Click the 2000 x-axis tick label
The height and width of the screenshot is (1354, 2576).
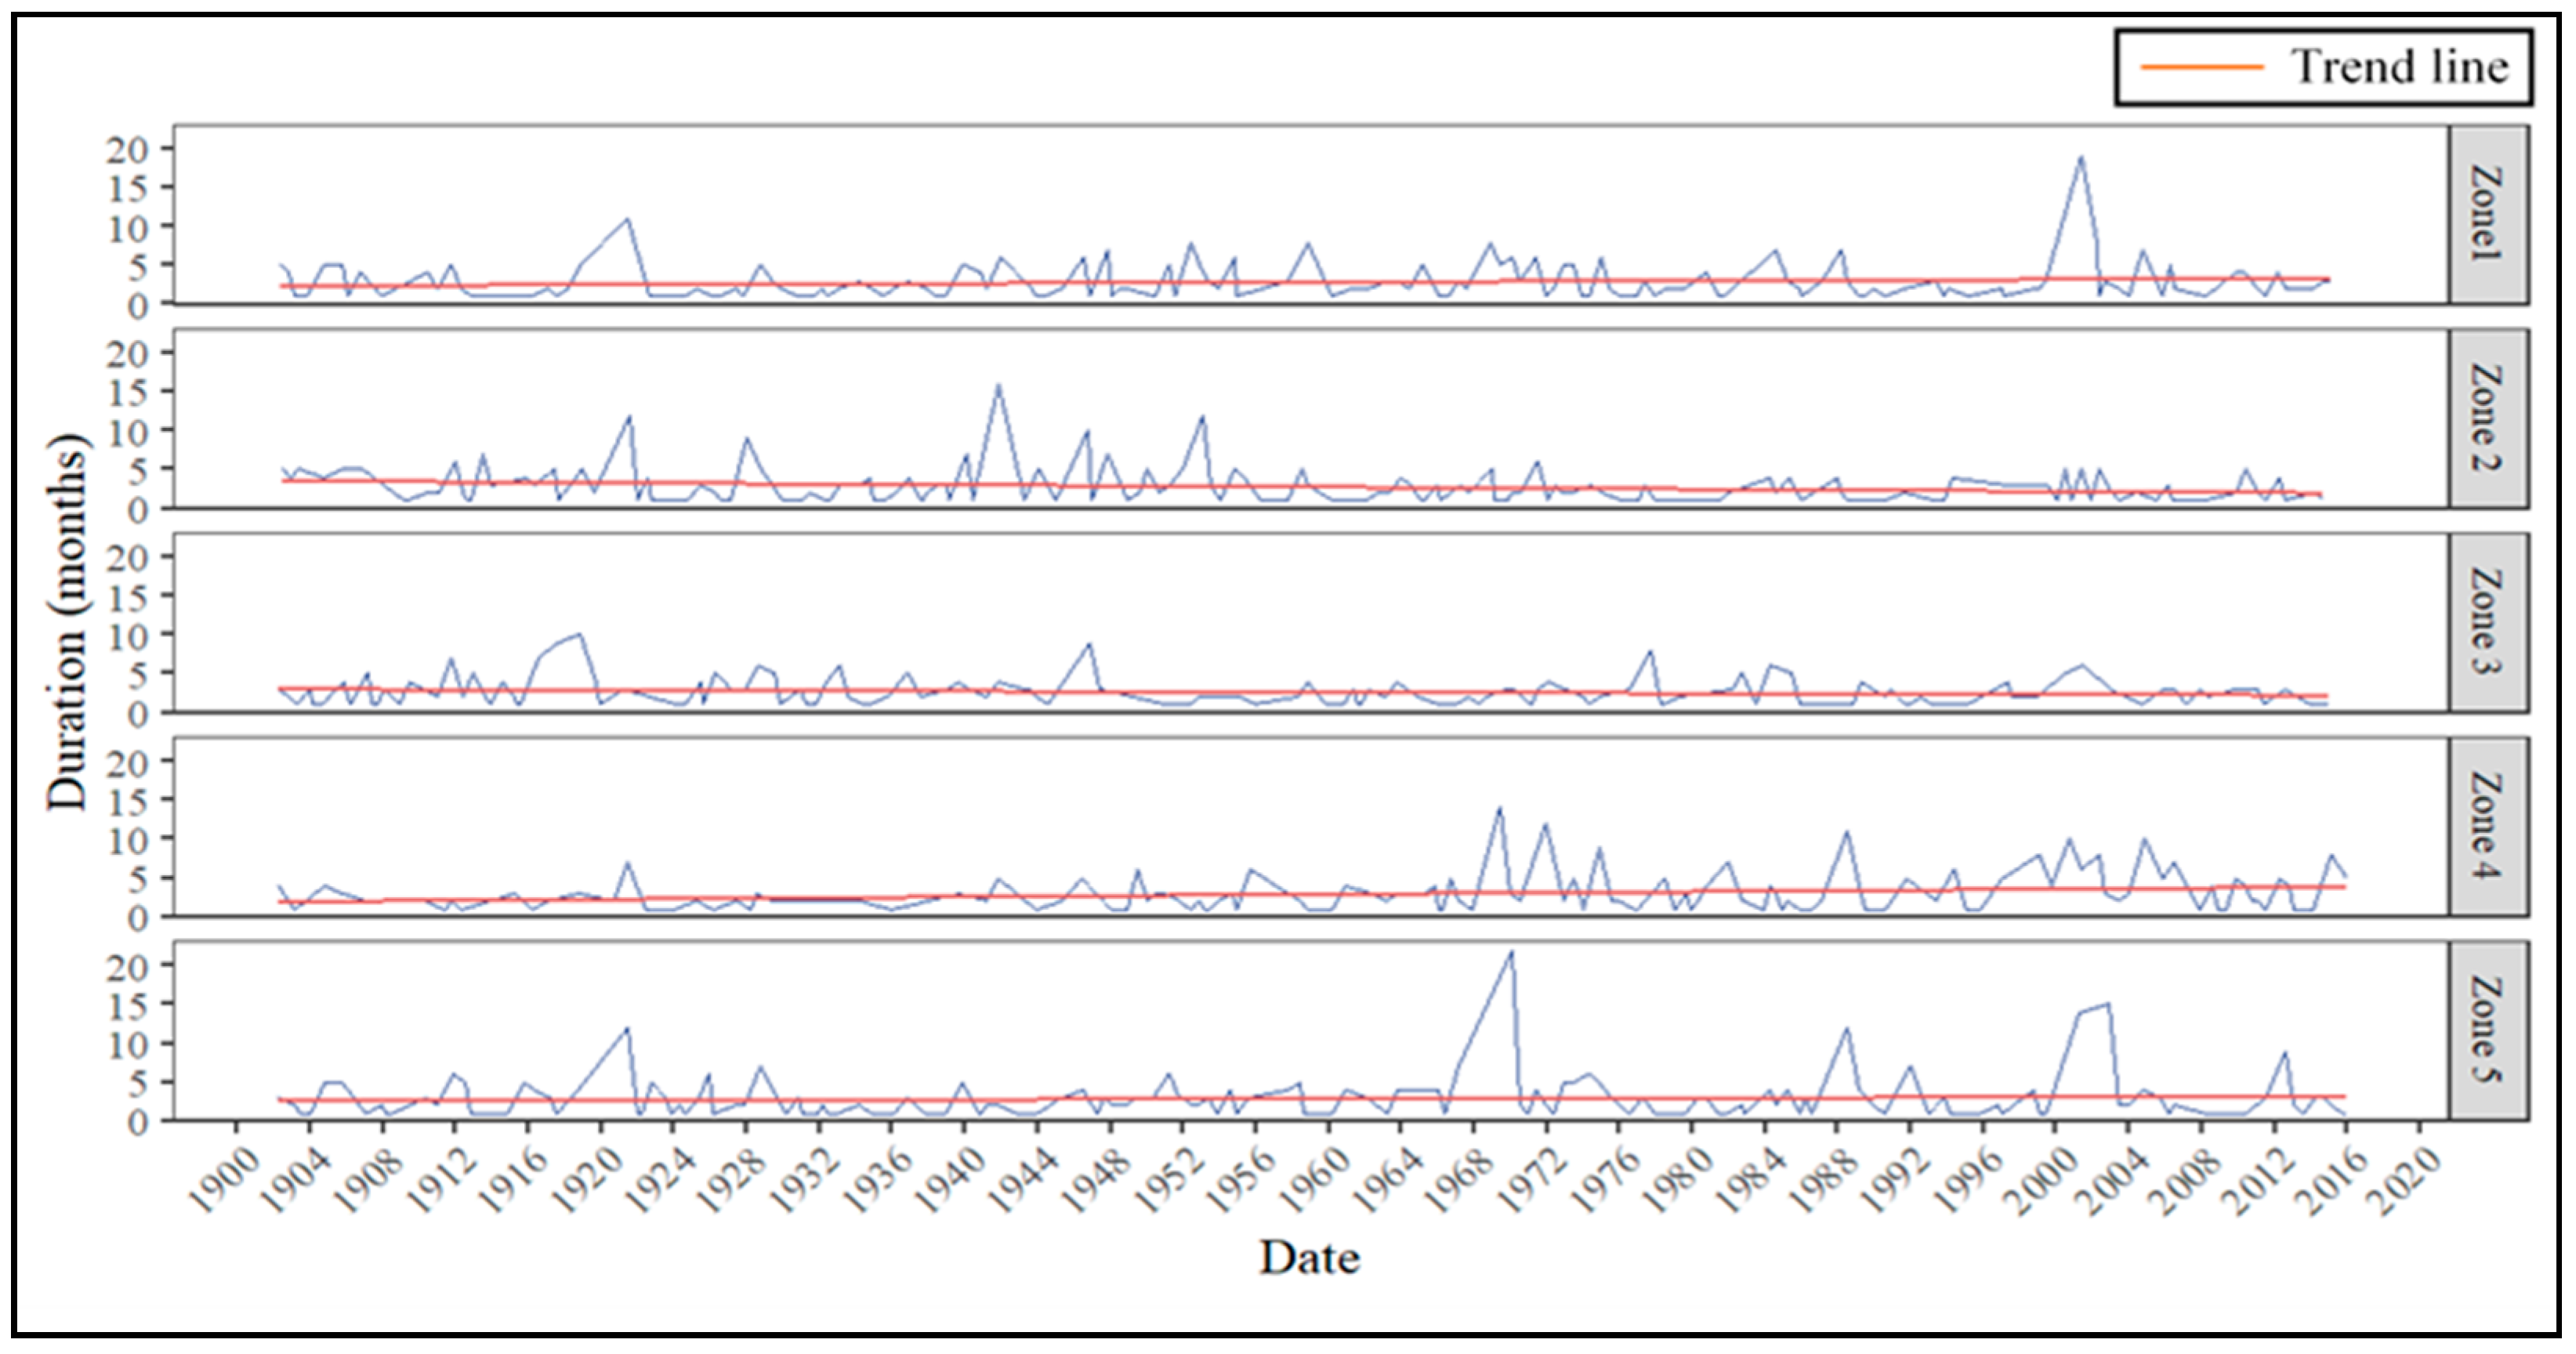click(x=2039, y=1182)
